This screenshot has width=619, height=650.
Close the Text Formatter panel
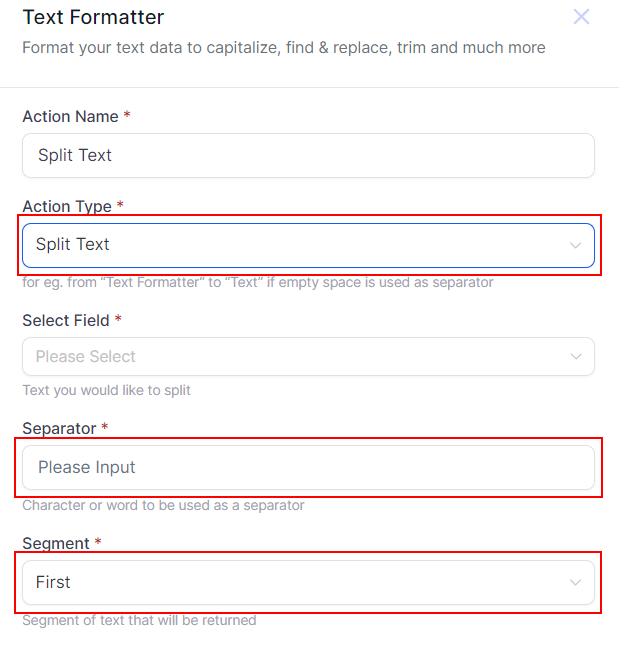[x=581, y=17]
